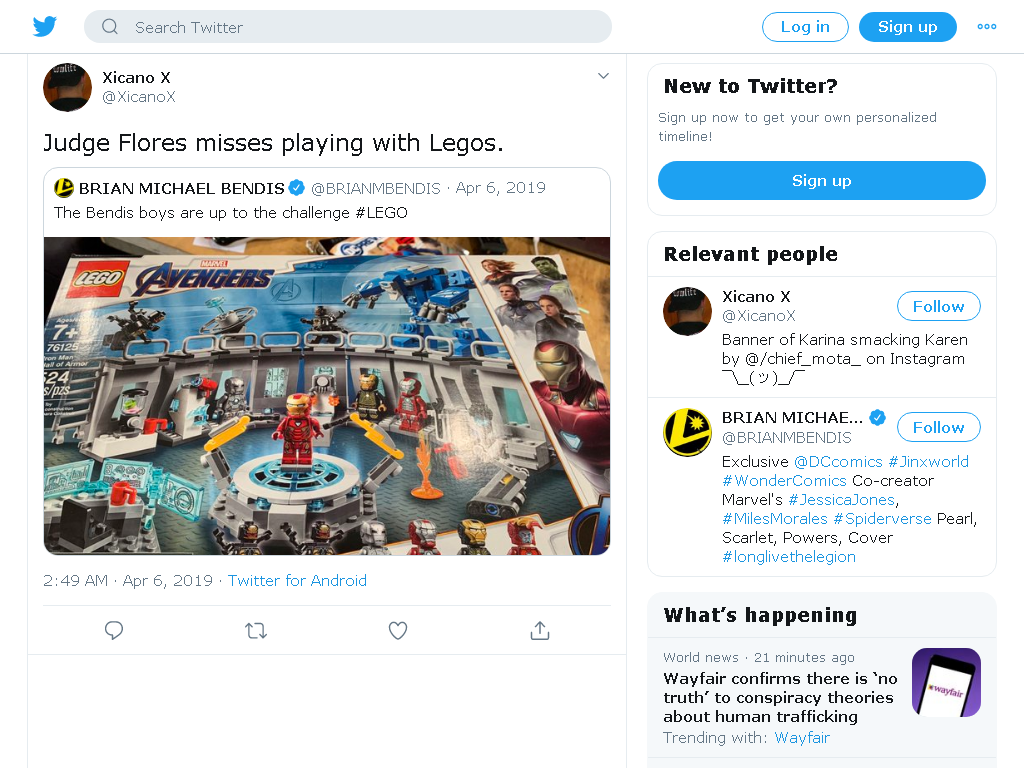Screen dimensions: 1024x768
Task: Follow BRIAN MICHAEL BENDIS
Action: click(x=938, y=427)
